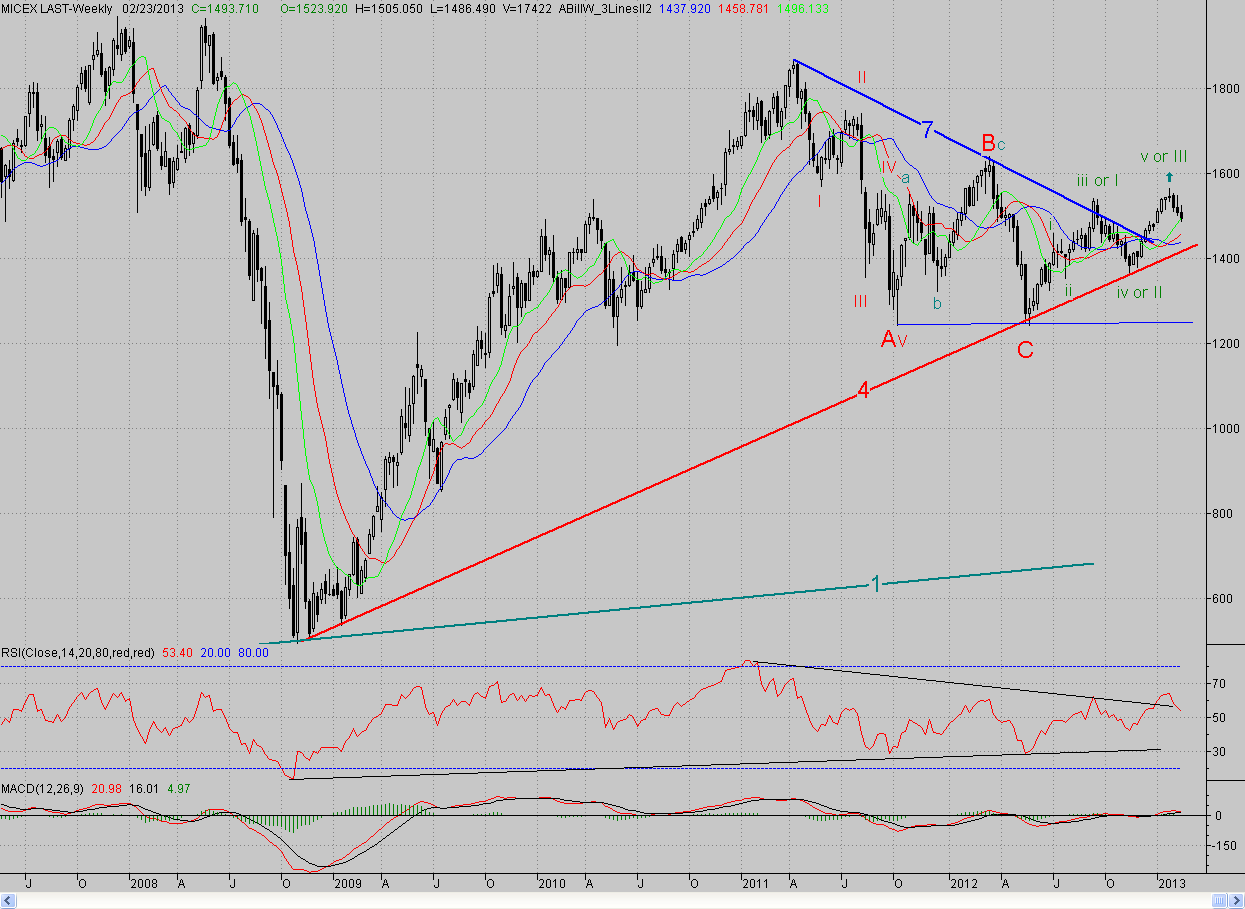Click the red wave label A
1245x909 pixels.
click(x=888, y=340)
